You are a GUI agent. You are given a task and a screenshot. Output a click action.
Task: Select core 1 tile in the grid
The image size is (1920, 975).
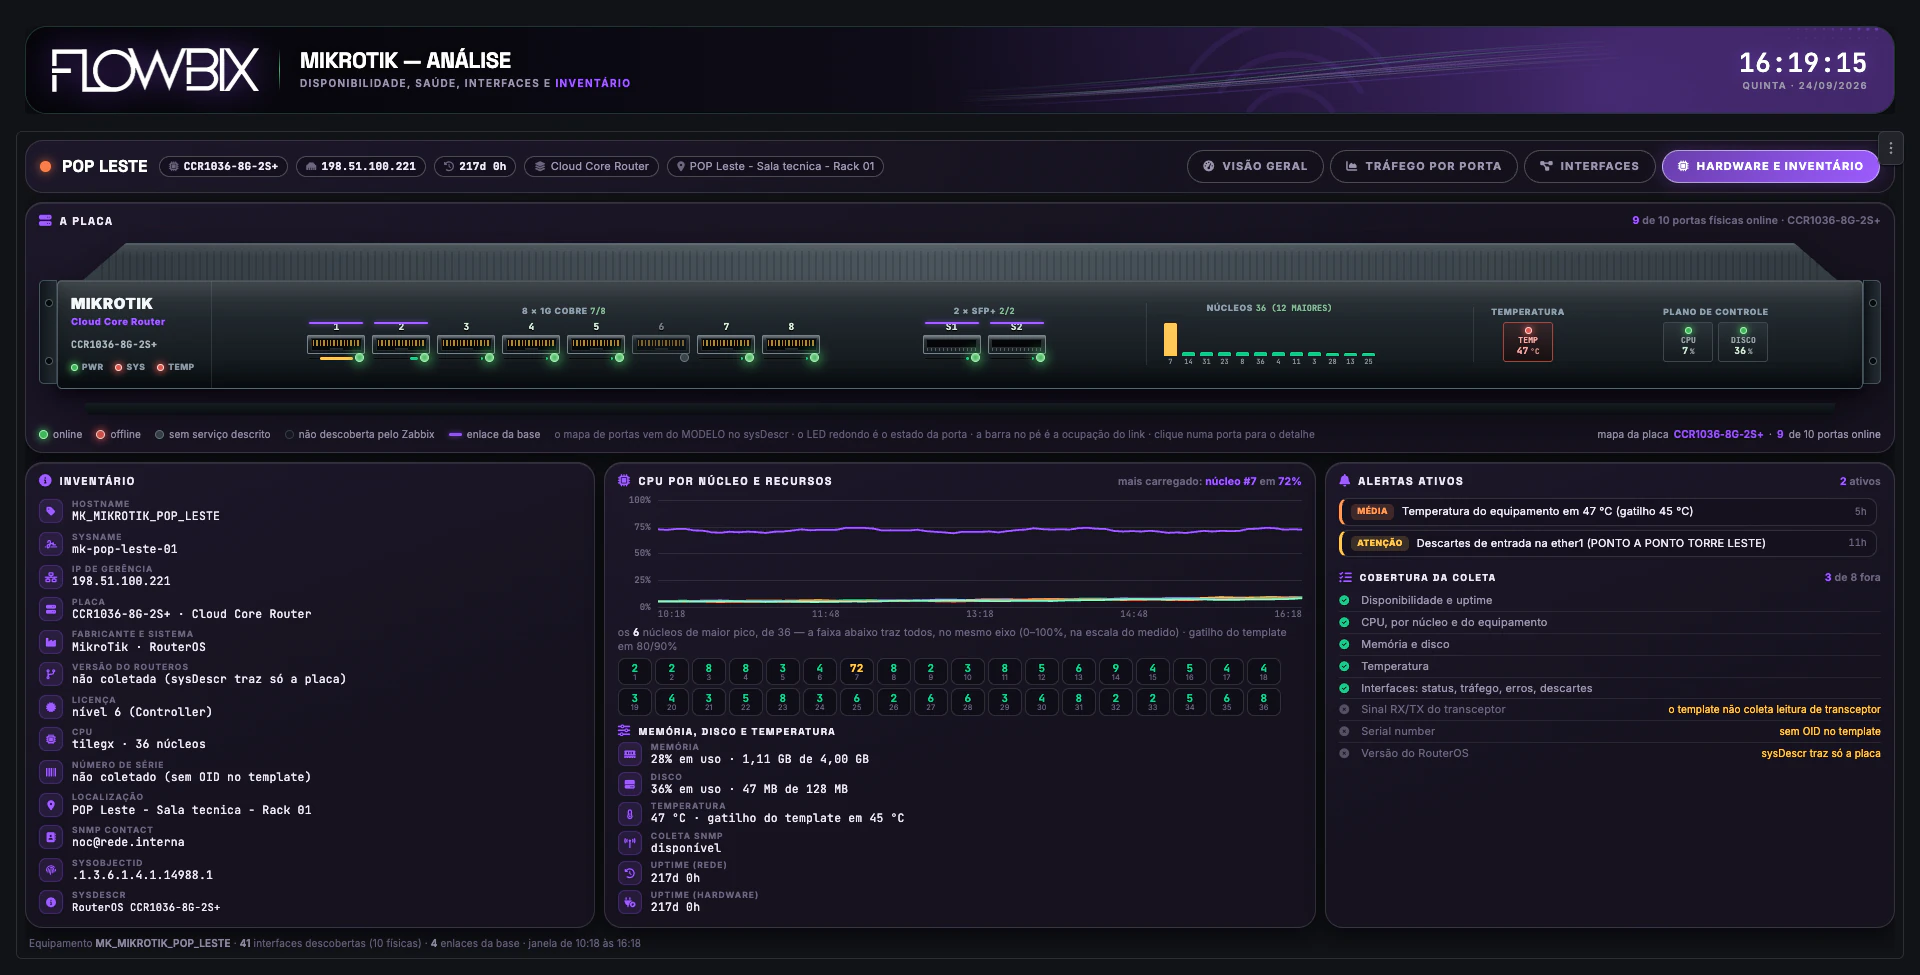pyautogui.click(x=635, y=671)
